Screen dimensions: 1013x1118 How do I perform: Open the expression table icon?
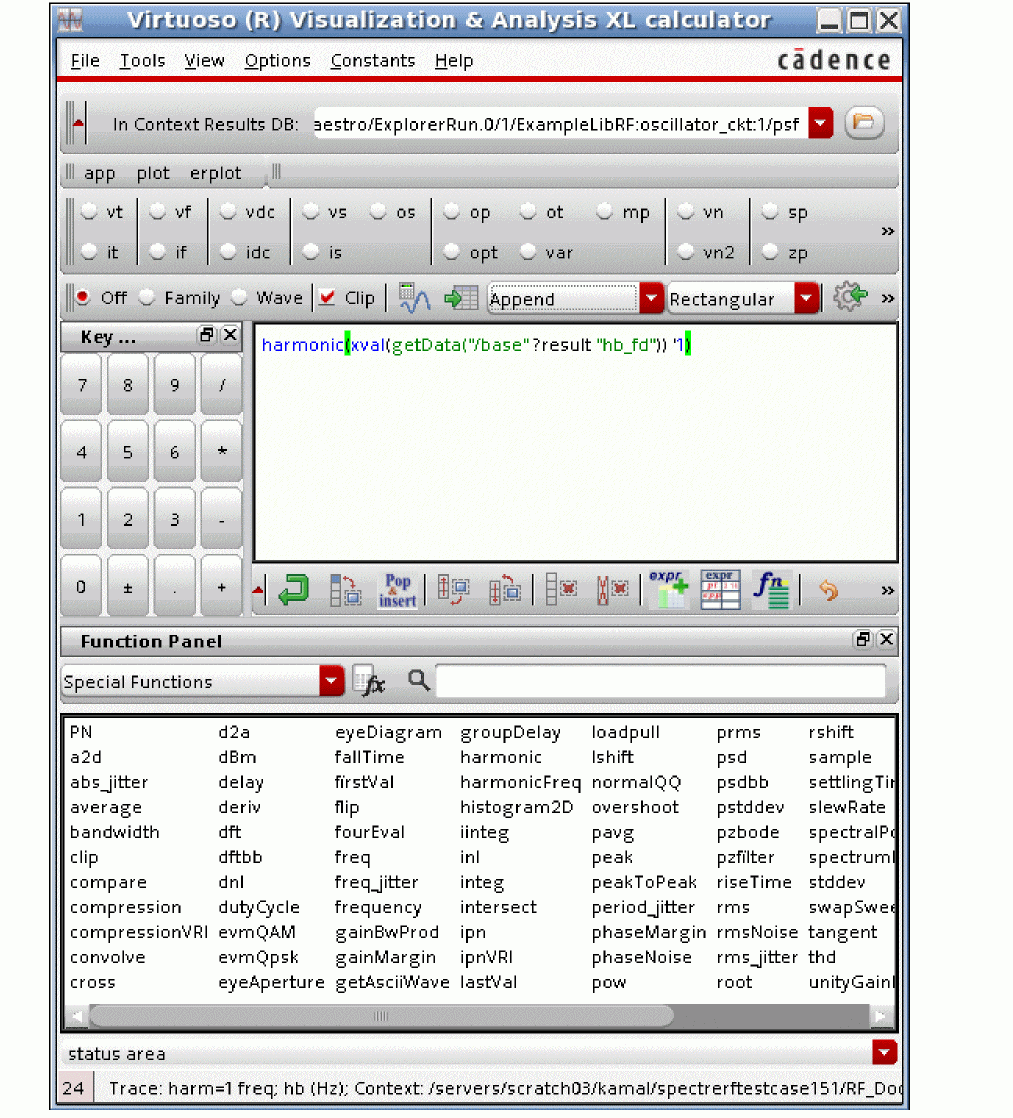720,590
